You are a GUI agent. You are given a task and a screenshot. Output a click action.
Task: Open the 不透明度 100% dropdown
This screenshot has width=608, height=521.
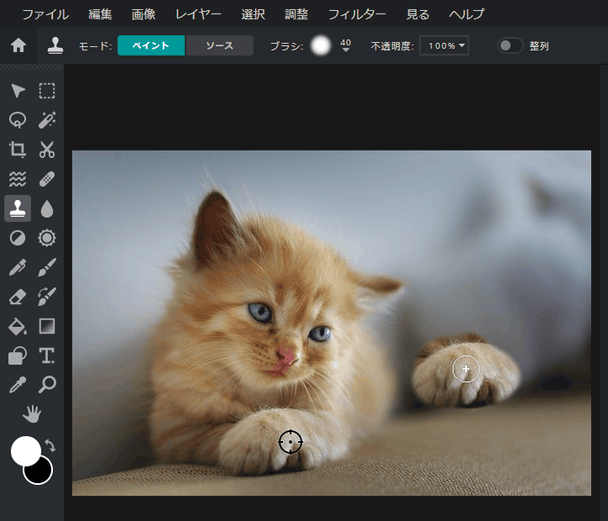click(x=444, y=46)
